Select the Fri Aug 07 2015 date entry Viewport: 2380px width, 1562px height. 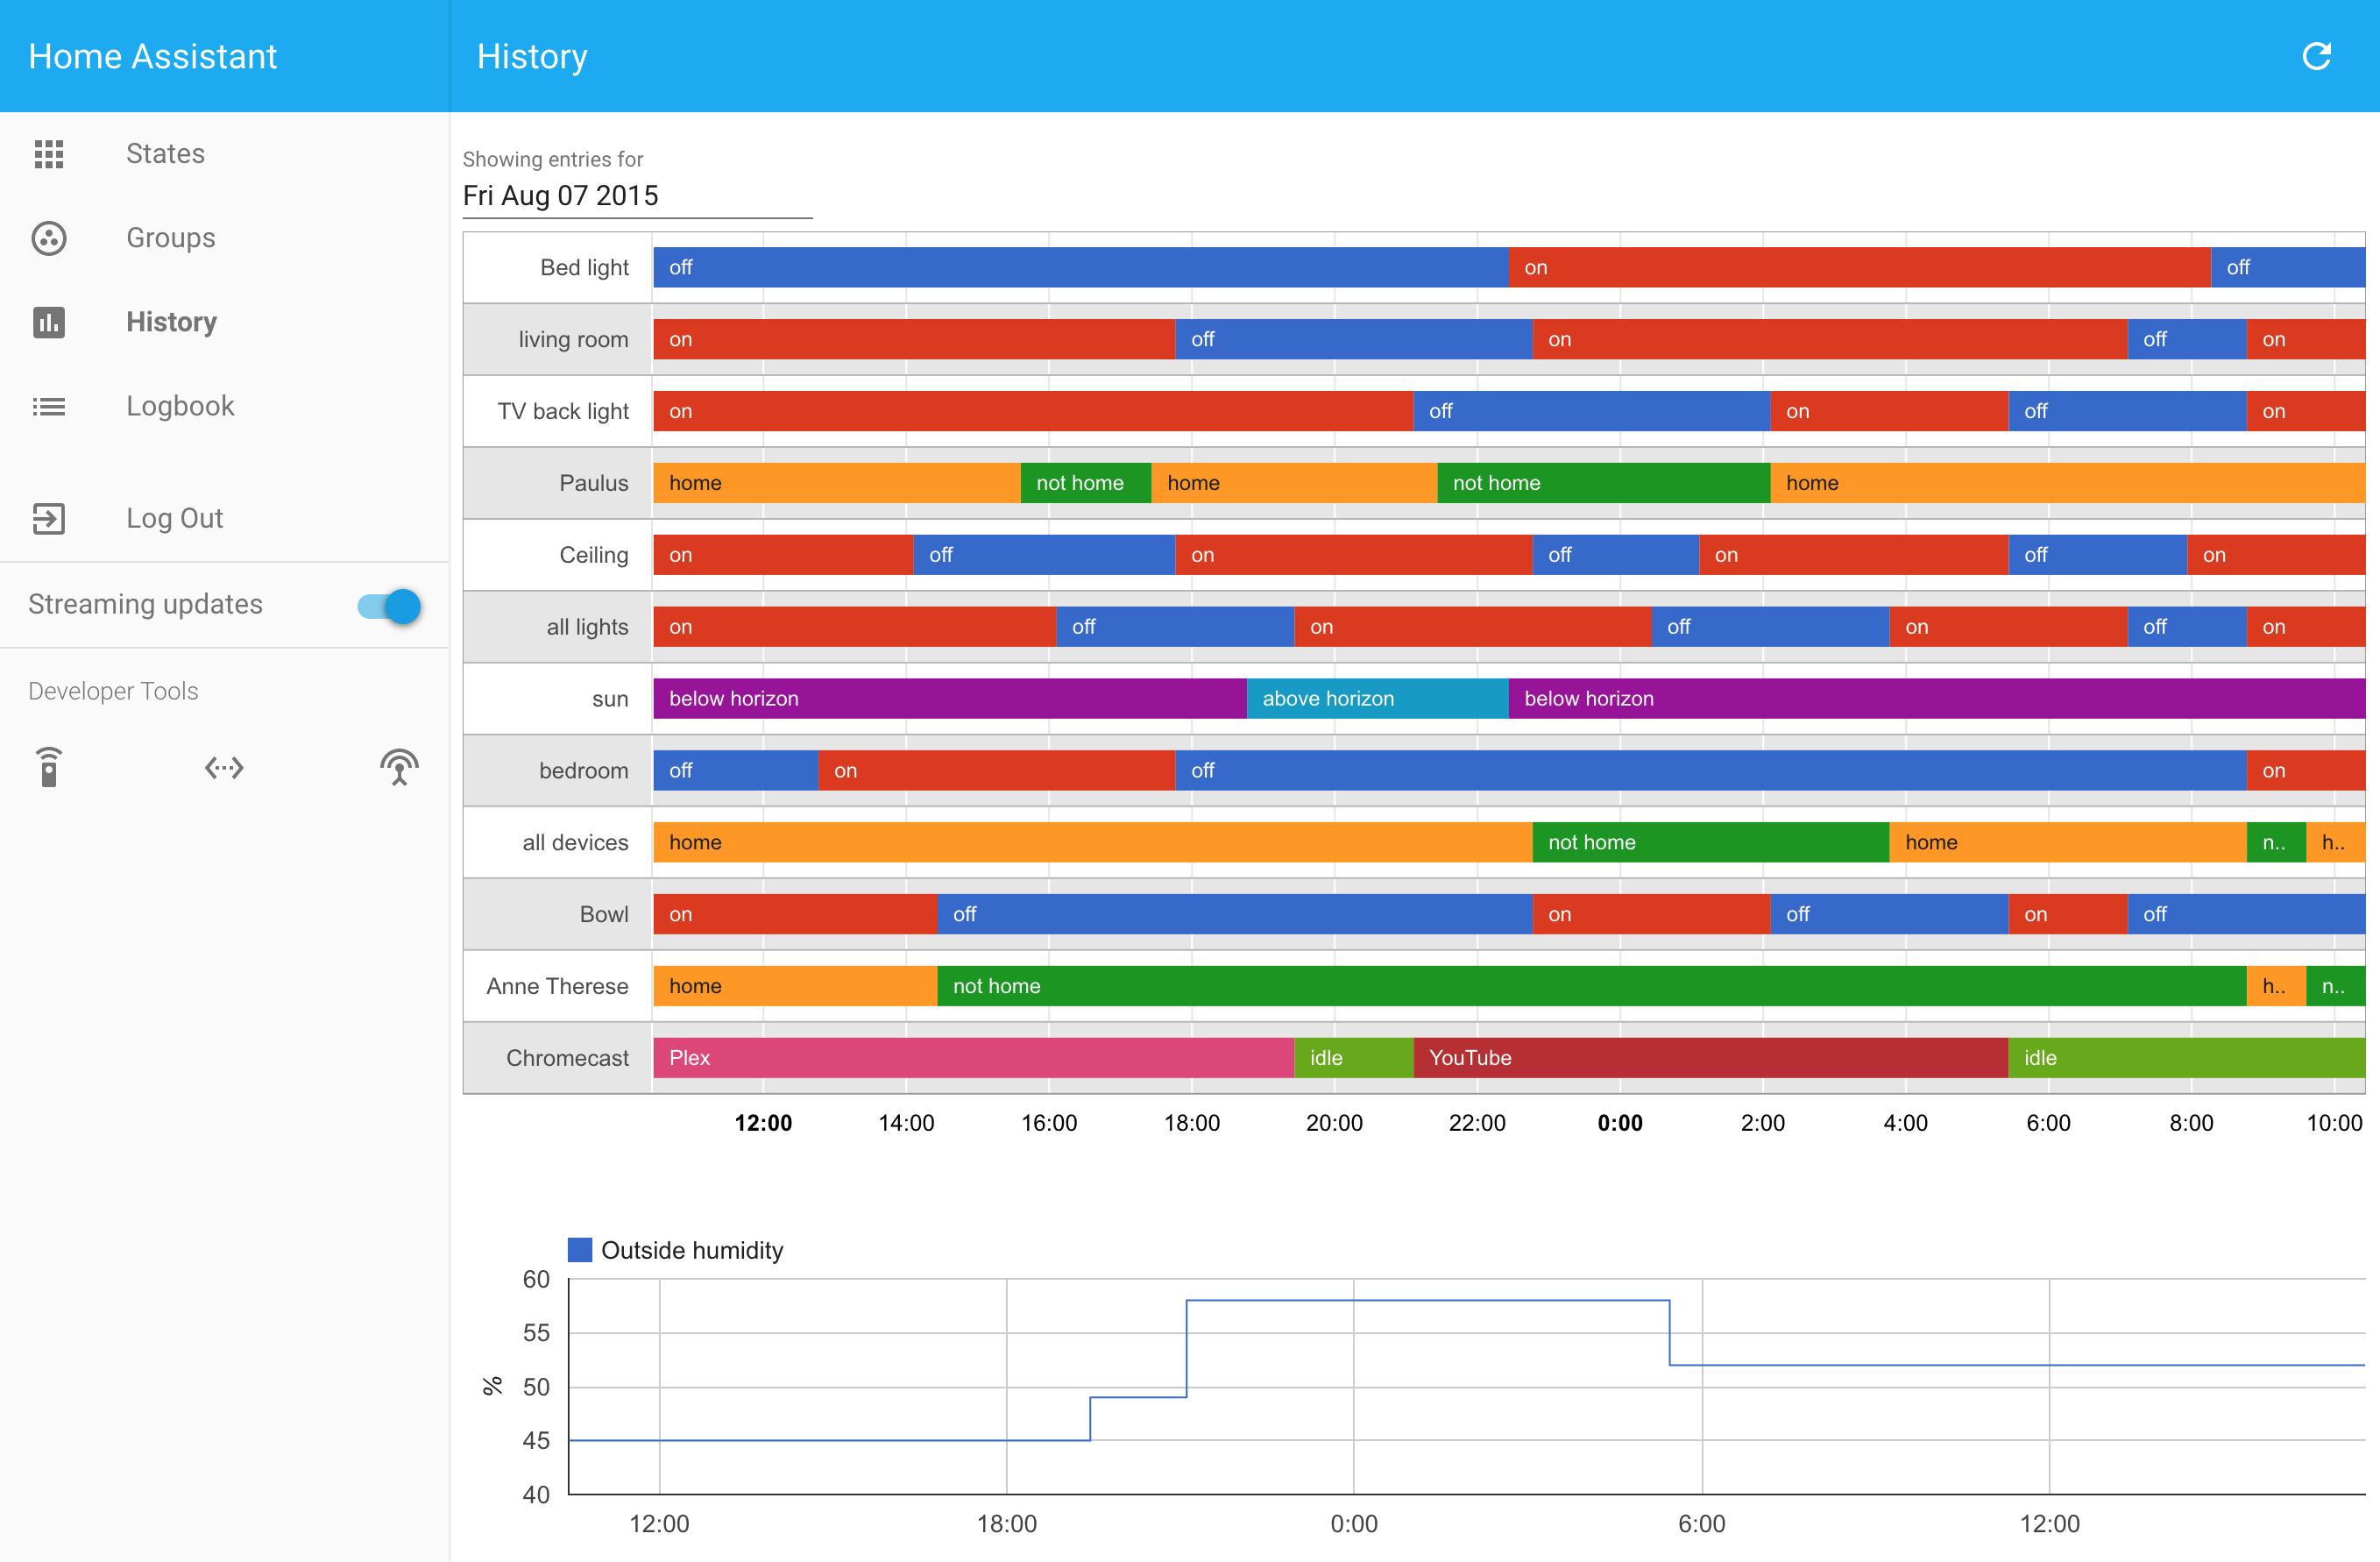click(x=634, y=195)
